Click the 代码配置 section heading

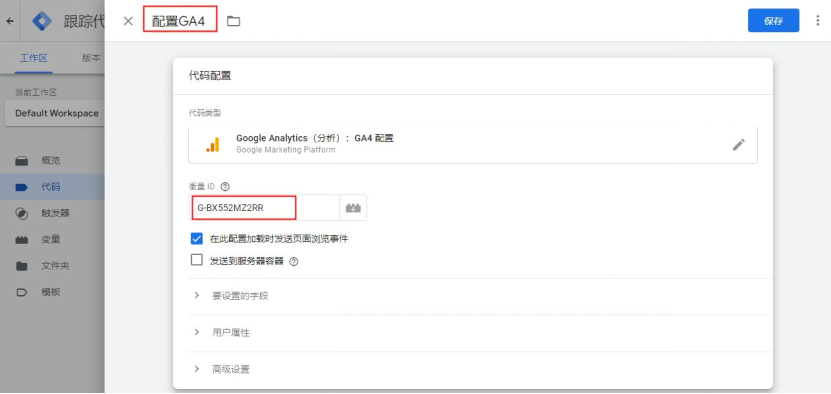[210, 76]
